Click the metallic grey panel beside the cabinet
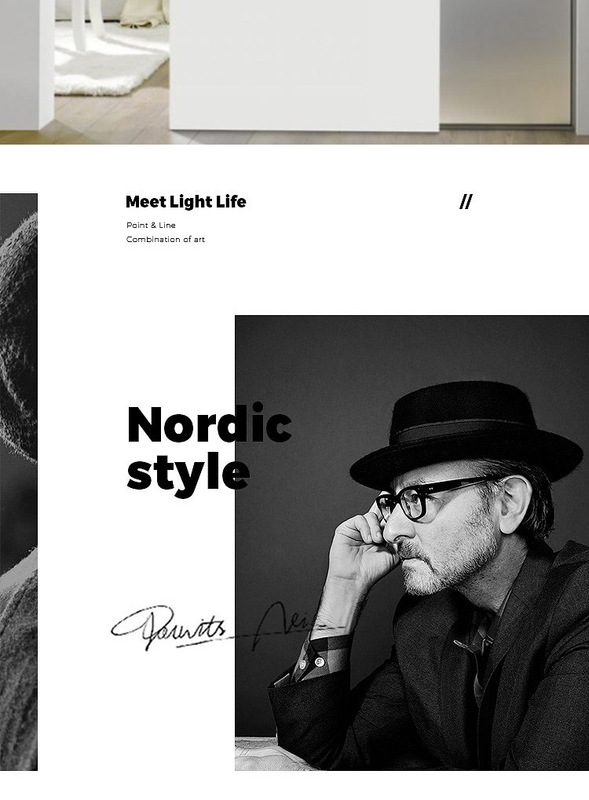This screenshot has height=800, width=589. point(505,61)
